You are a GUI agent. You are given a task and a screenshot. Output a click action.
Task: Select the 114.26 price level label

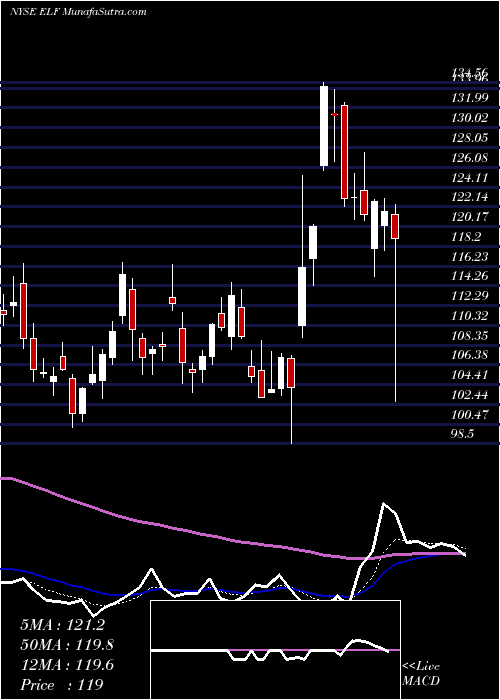point(469,276)
